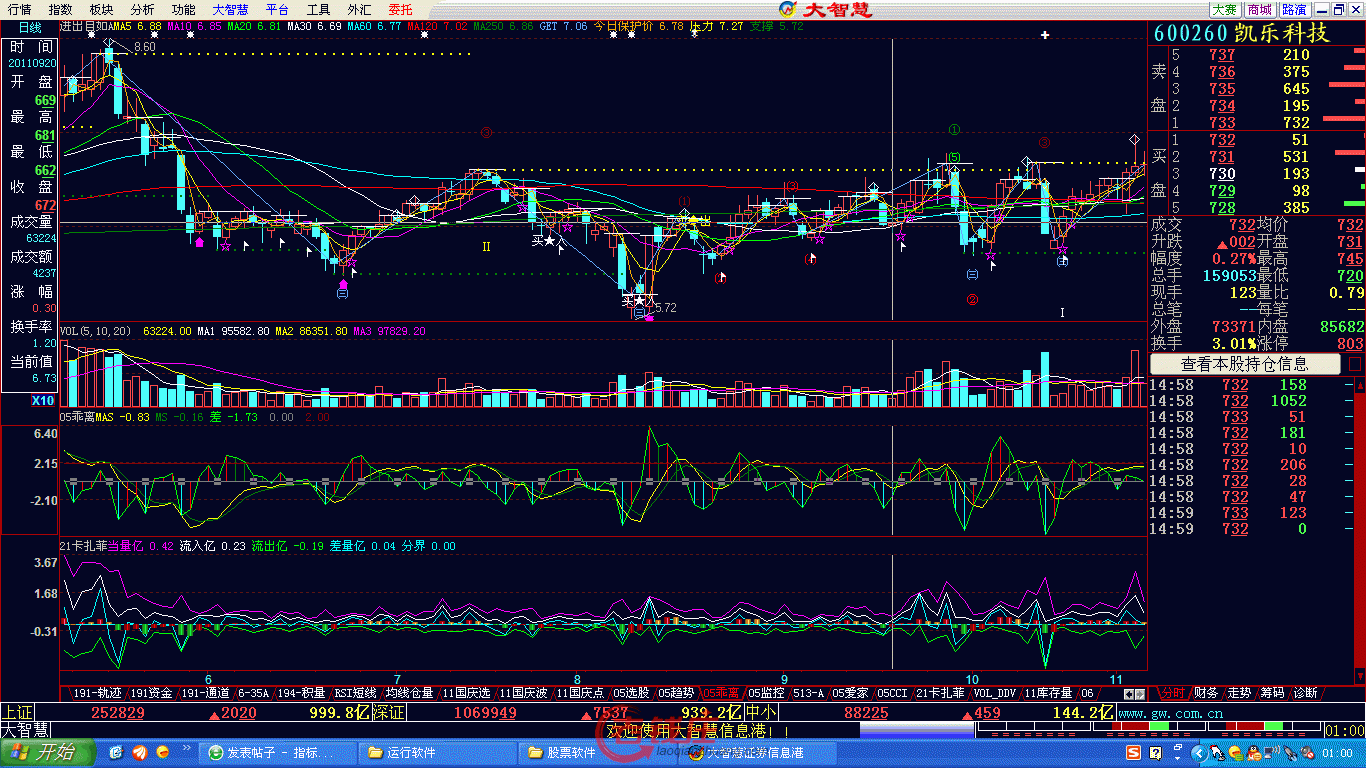Open the 委托 trading menu
Screen dimensions: 1366x768
400,9
